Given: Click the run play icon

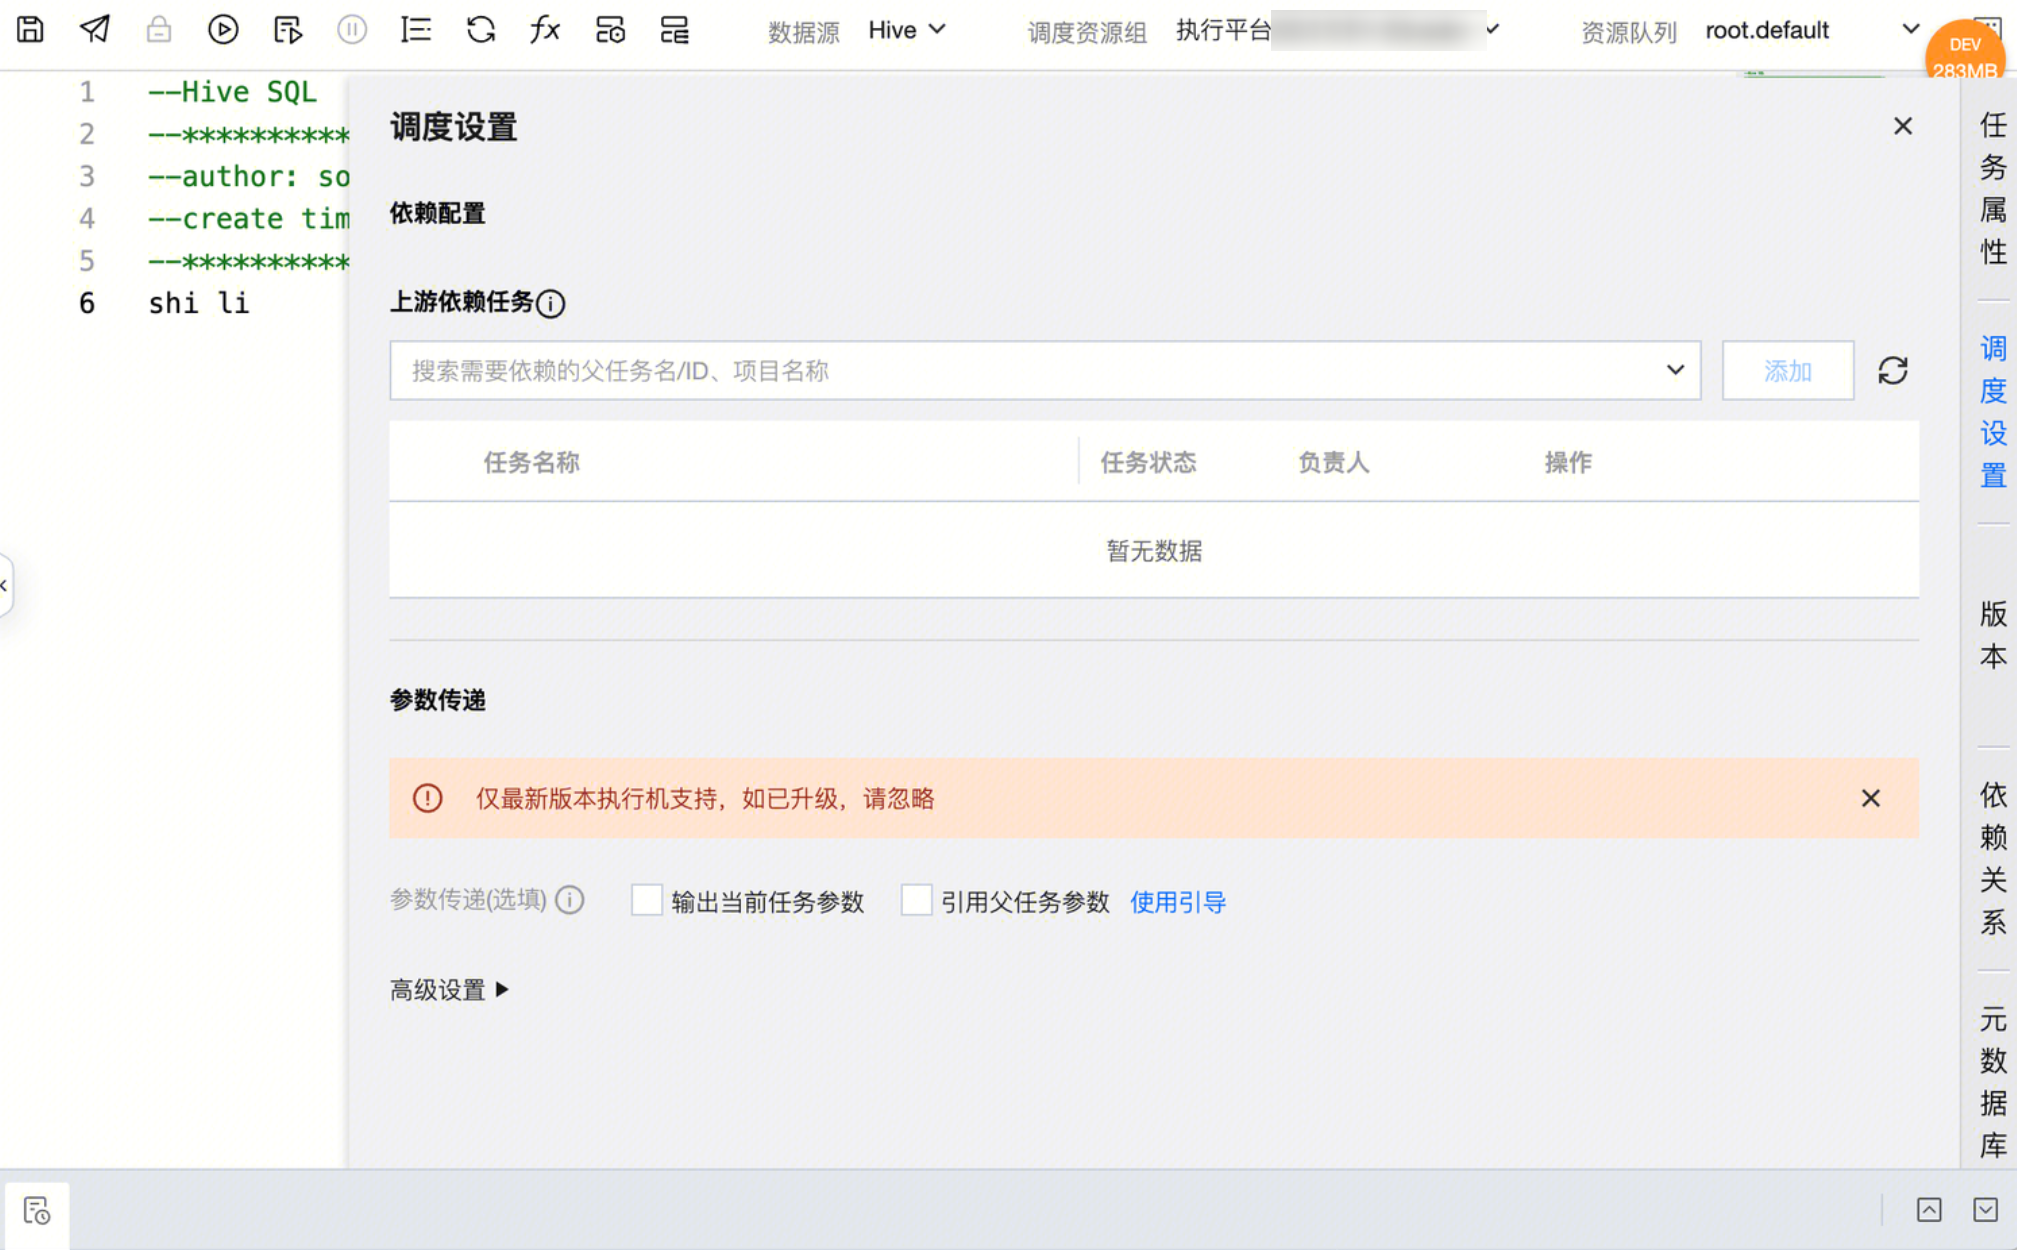Looking at the screenshot, I should tap(223, 30).
